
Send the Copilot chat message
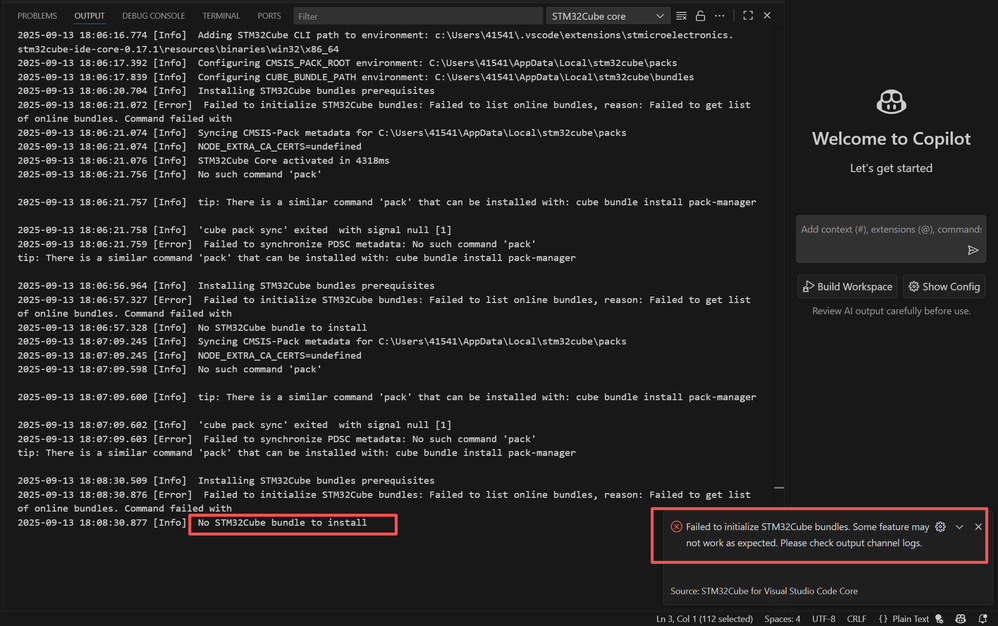pyautogui.click(x=973, y=250)
